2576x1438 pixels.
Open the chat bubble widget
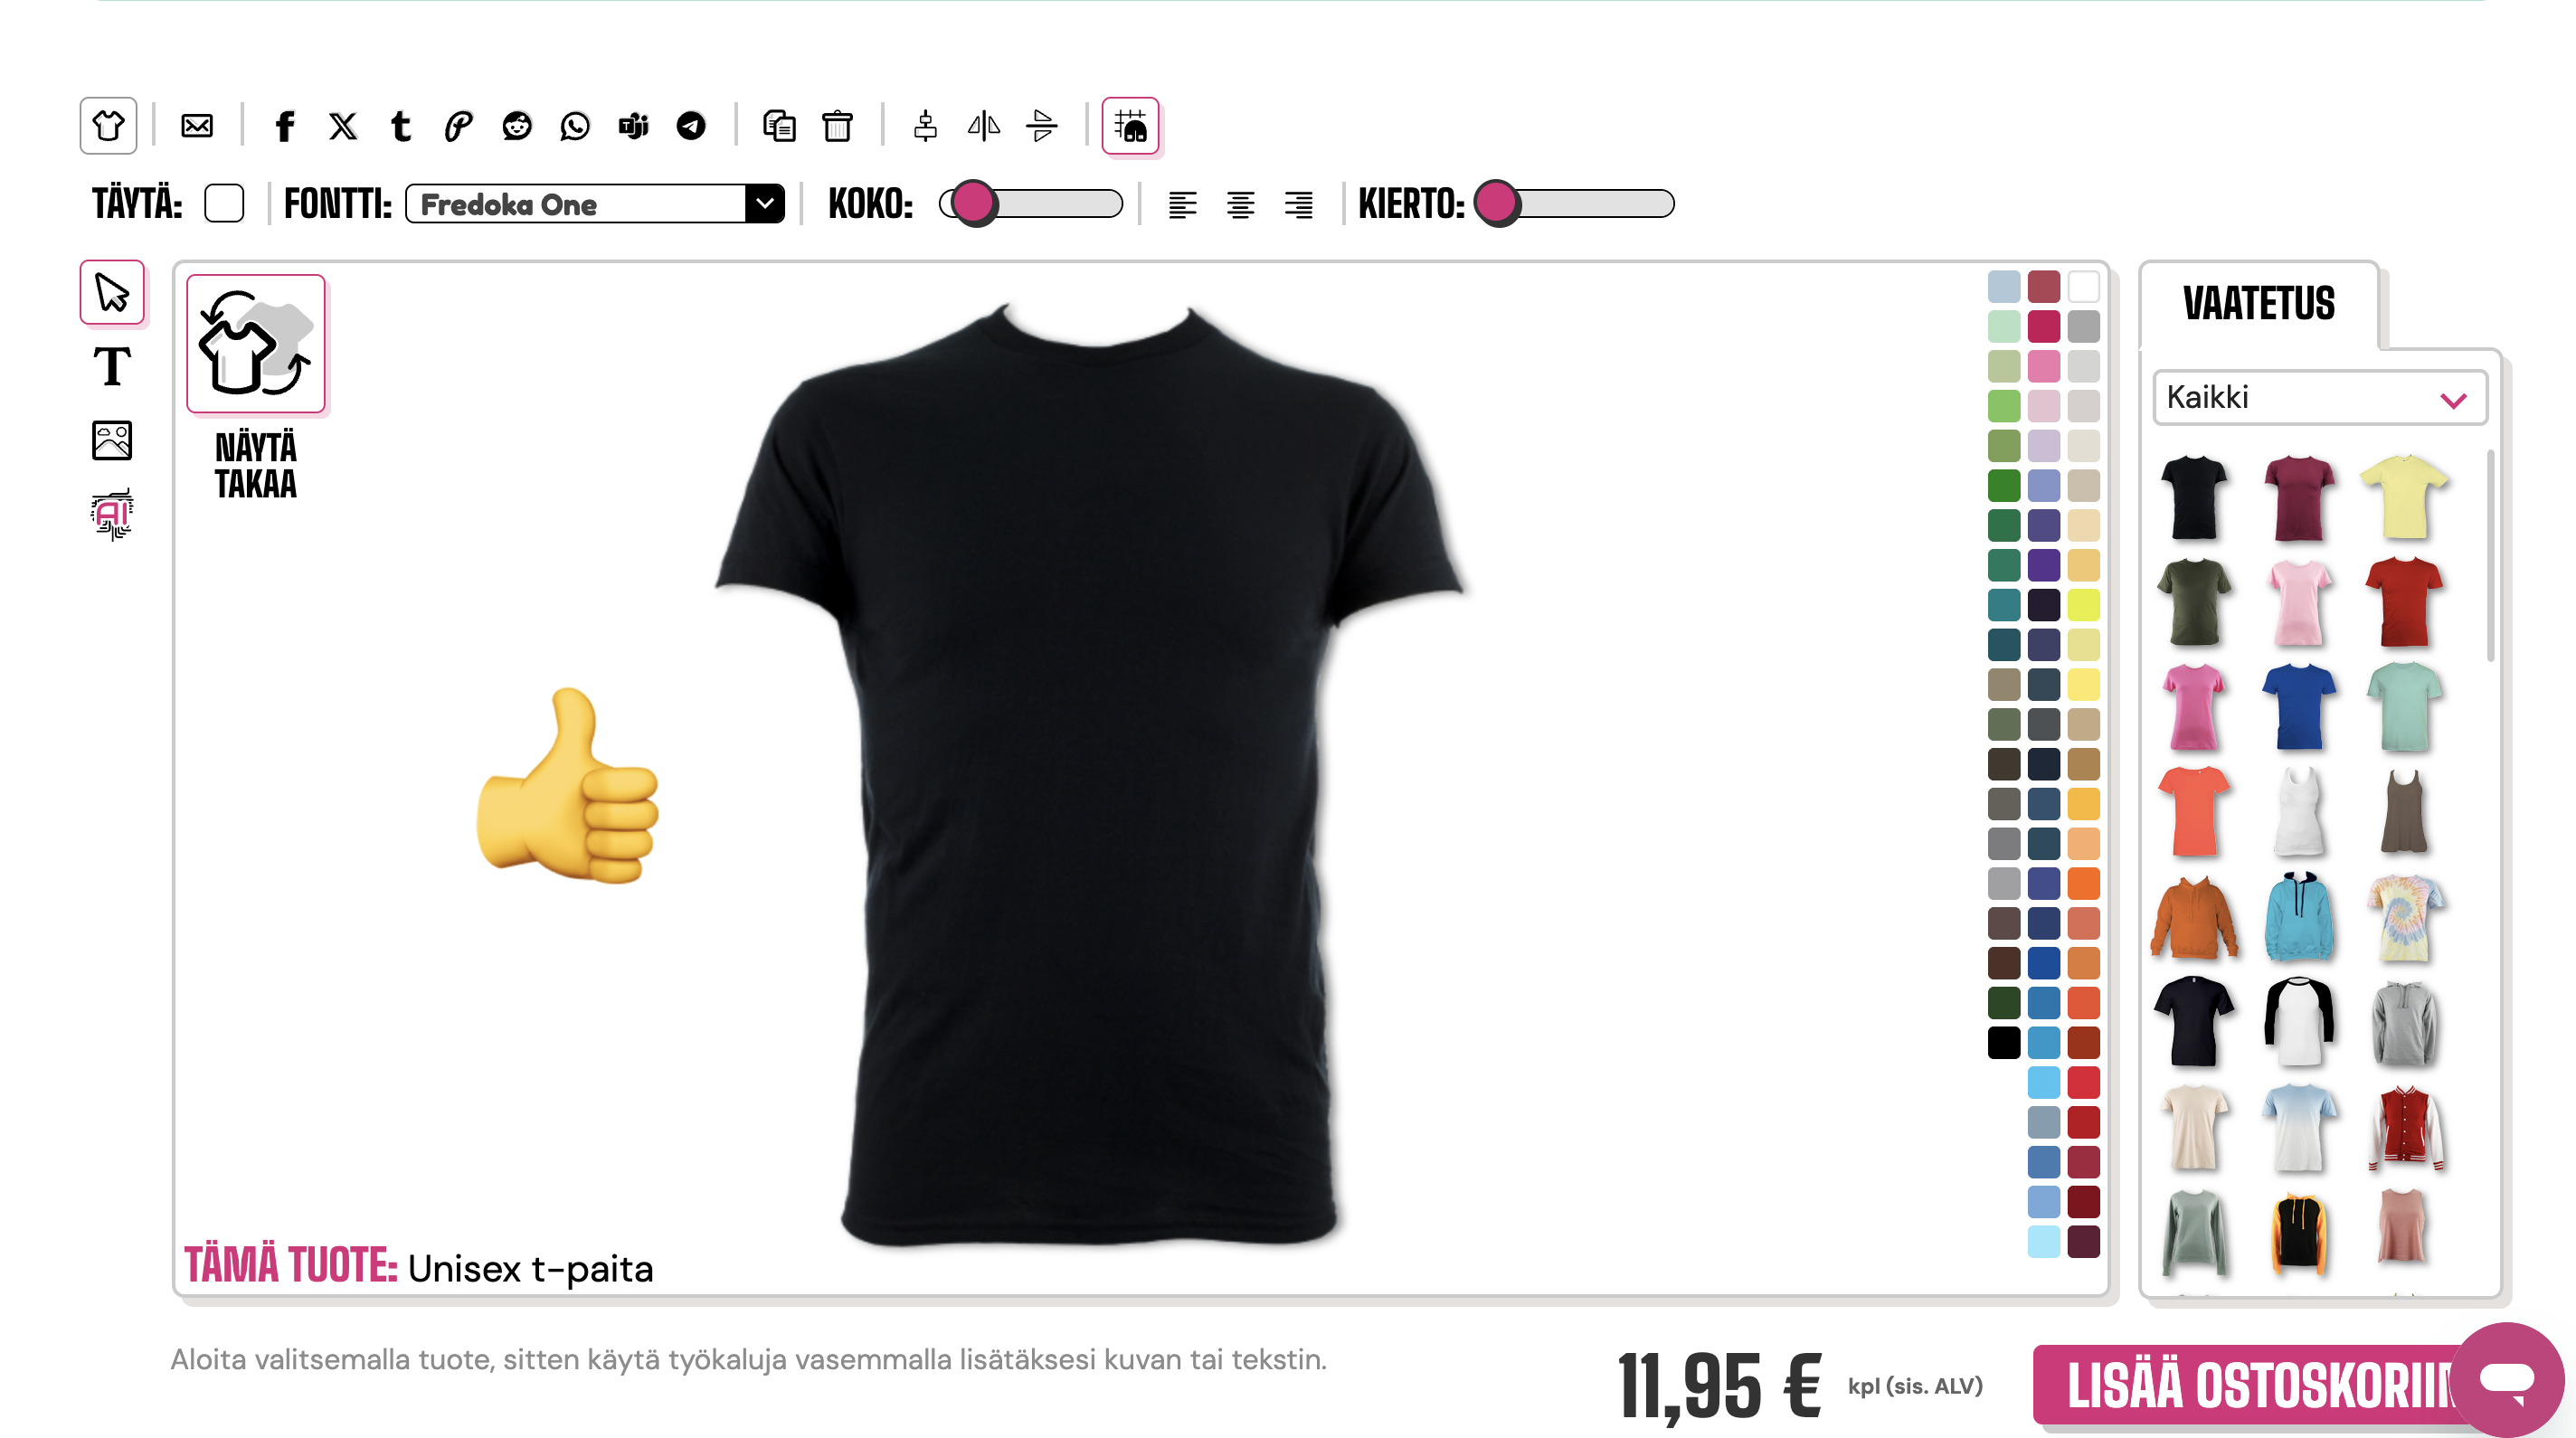pyautogui.click(x=2507, y=1380)
